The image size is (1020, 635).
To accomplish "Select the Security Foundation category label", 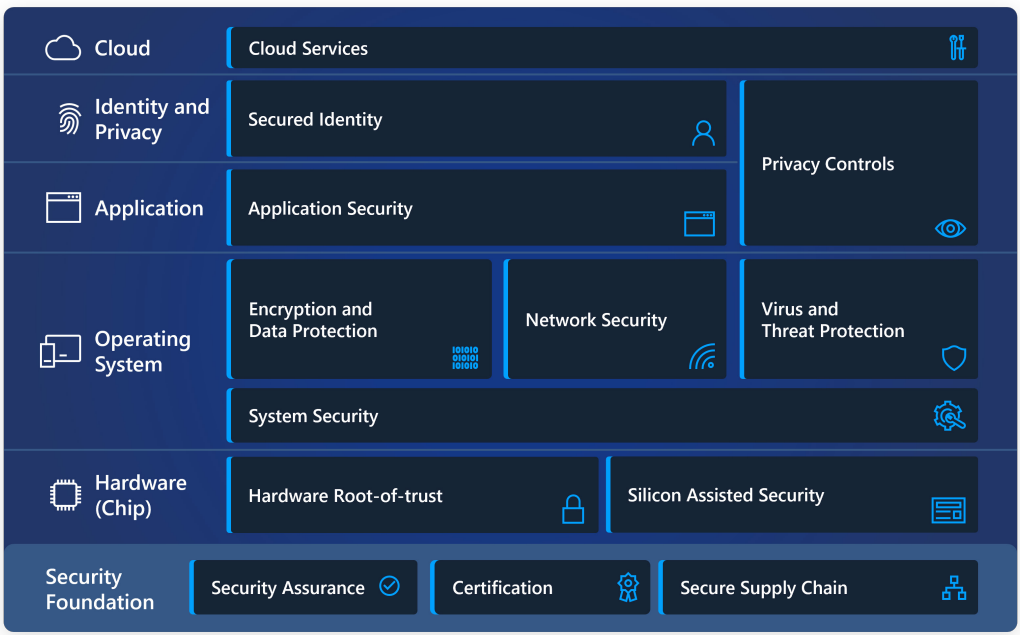I will click(100, 589).
